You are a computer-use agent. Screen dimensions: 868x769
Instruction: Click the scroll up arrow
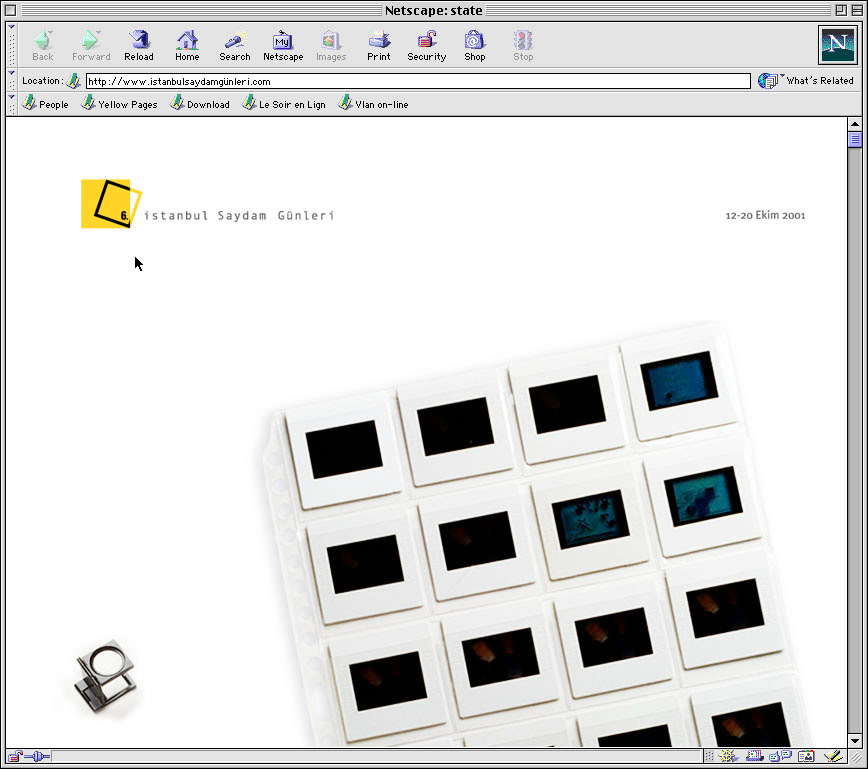pos(855,124)
